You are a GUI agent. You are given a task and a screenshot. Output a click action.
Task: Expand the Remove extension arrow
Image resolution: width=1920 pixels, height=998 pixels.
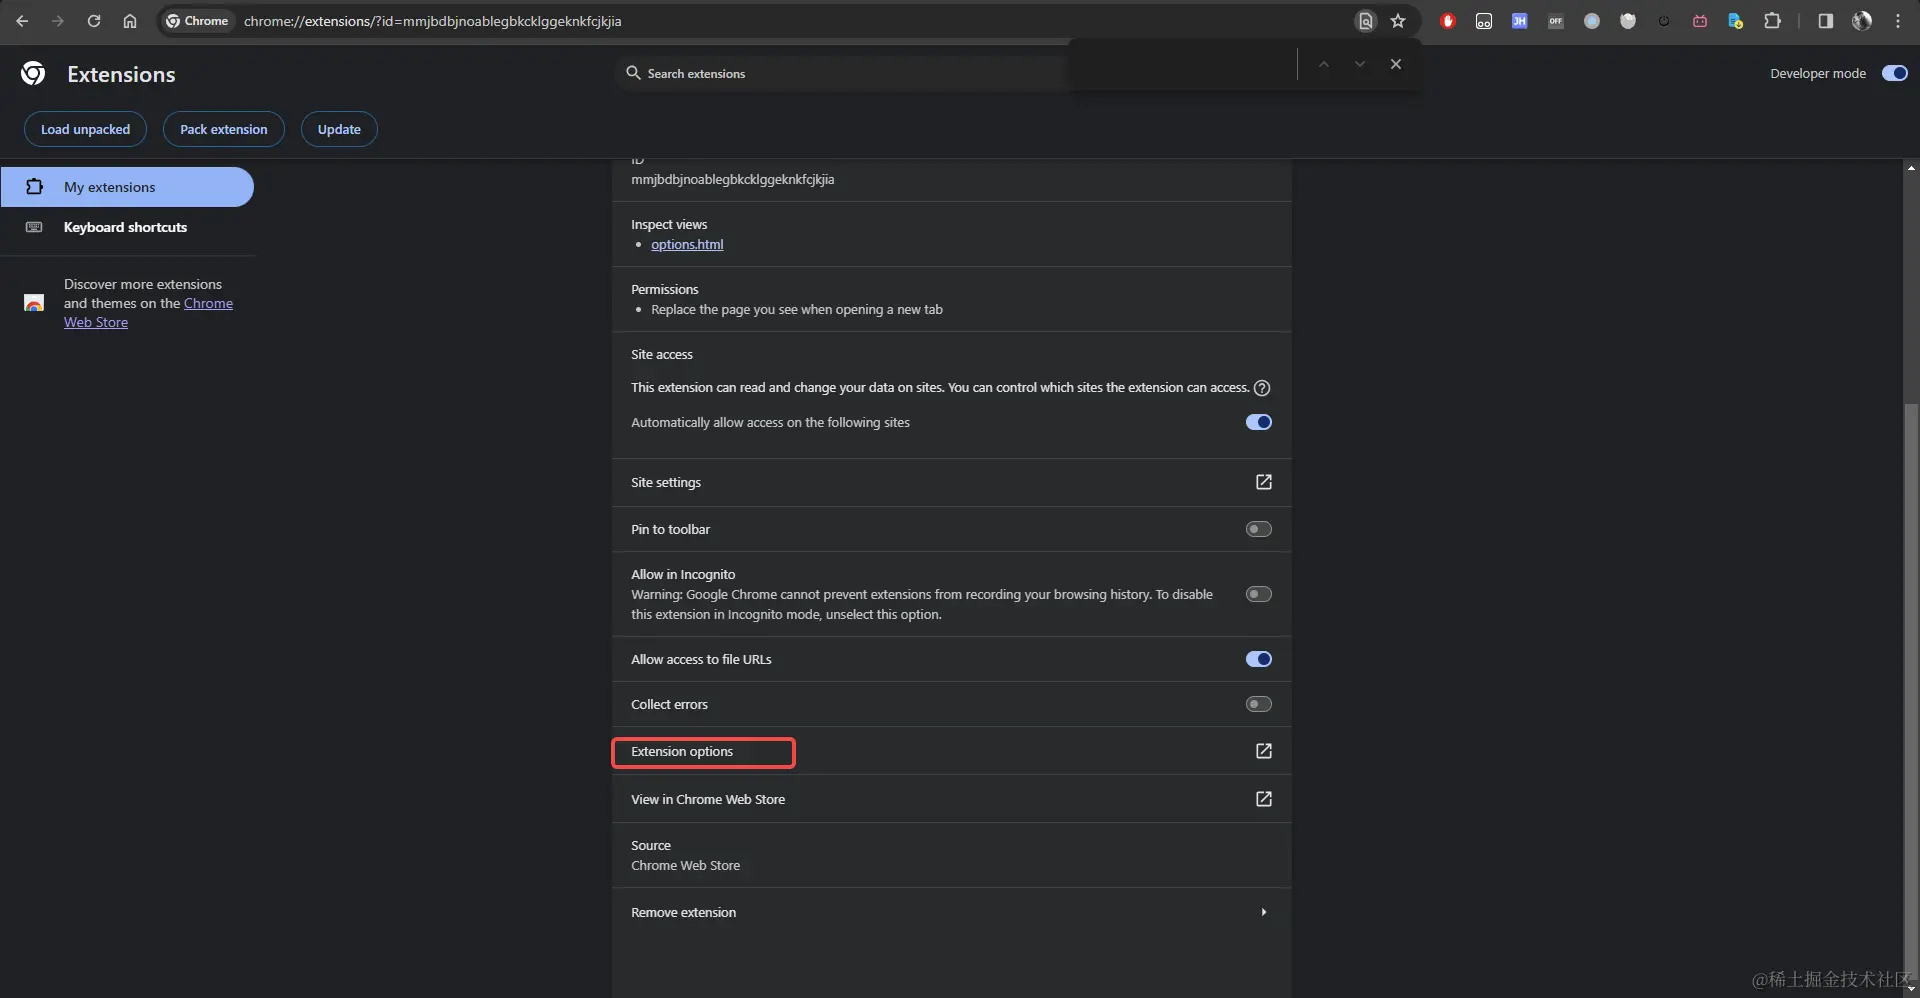1264,912
